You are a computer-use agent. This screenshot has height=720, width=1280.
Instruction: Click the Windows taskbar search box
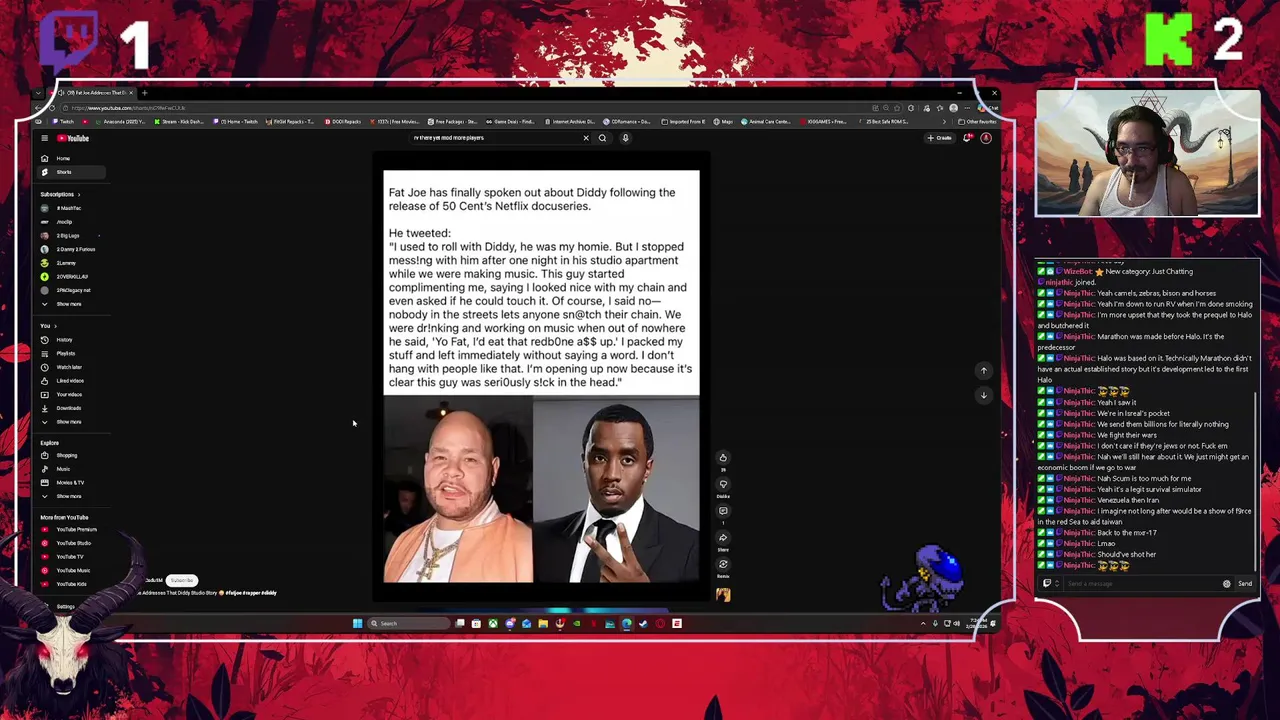coord(410,624)
